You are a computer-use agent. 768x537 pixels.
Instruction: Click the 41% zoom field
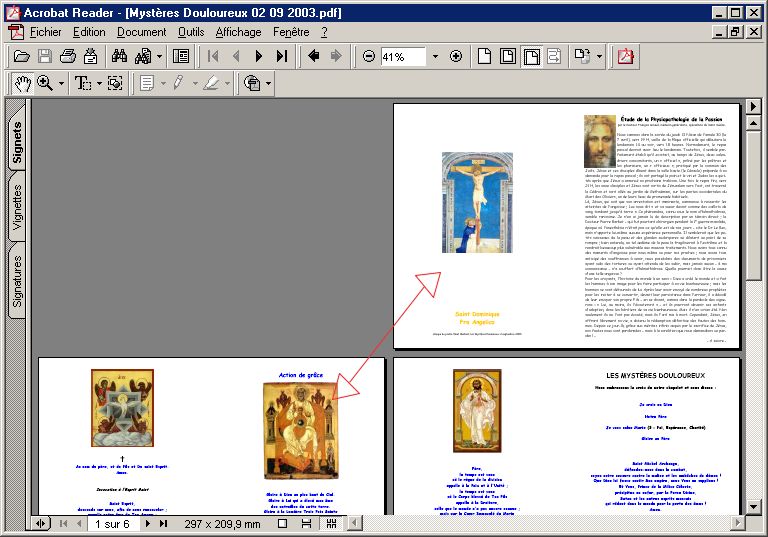coord(403,57)
